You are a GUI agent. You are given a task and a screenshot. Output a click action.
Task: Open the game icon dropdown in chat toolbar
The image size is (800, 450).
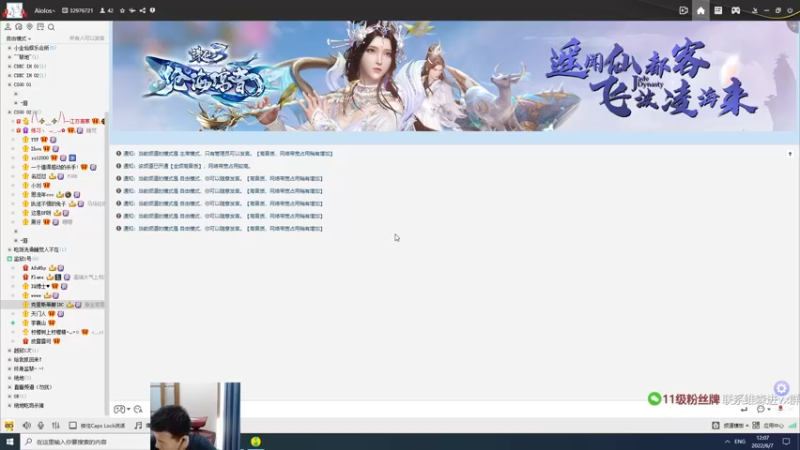point(122,410)
